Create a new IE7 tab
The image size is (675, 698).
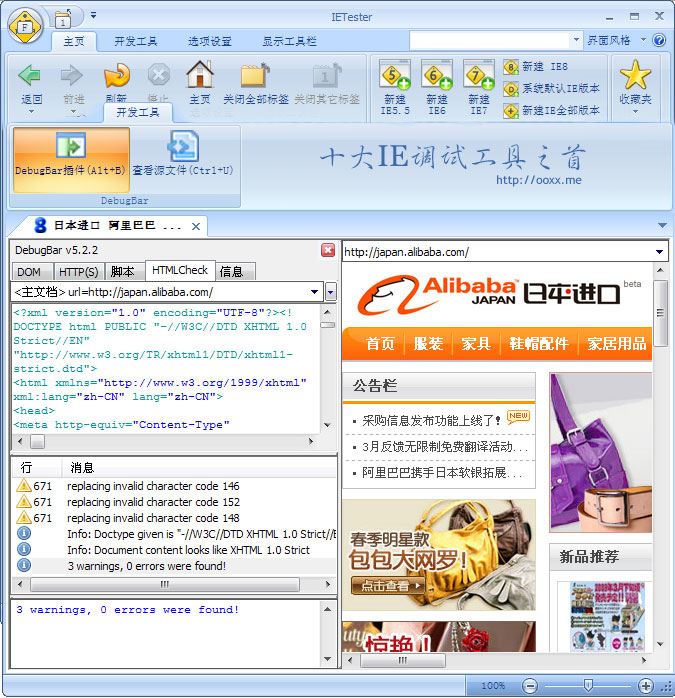coord(479,88)
